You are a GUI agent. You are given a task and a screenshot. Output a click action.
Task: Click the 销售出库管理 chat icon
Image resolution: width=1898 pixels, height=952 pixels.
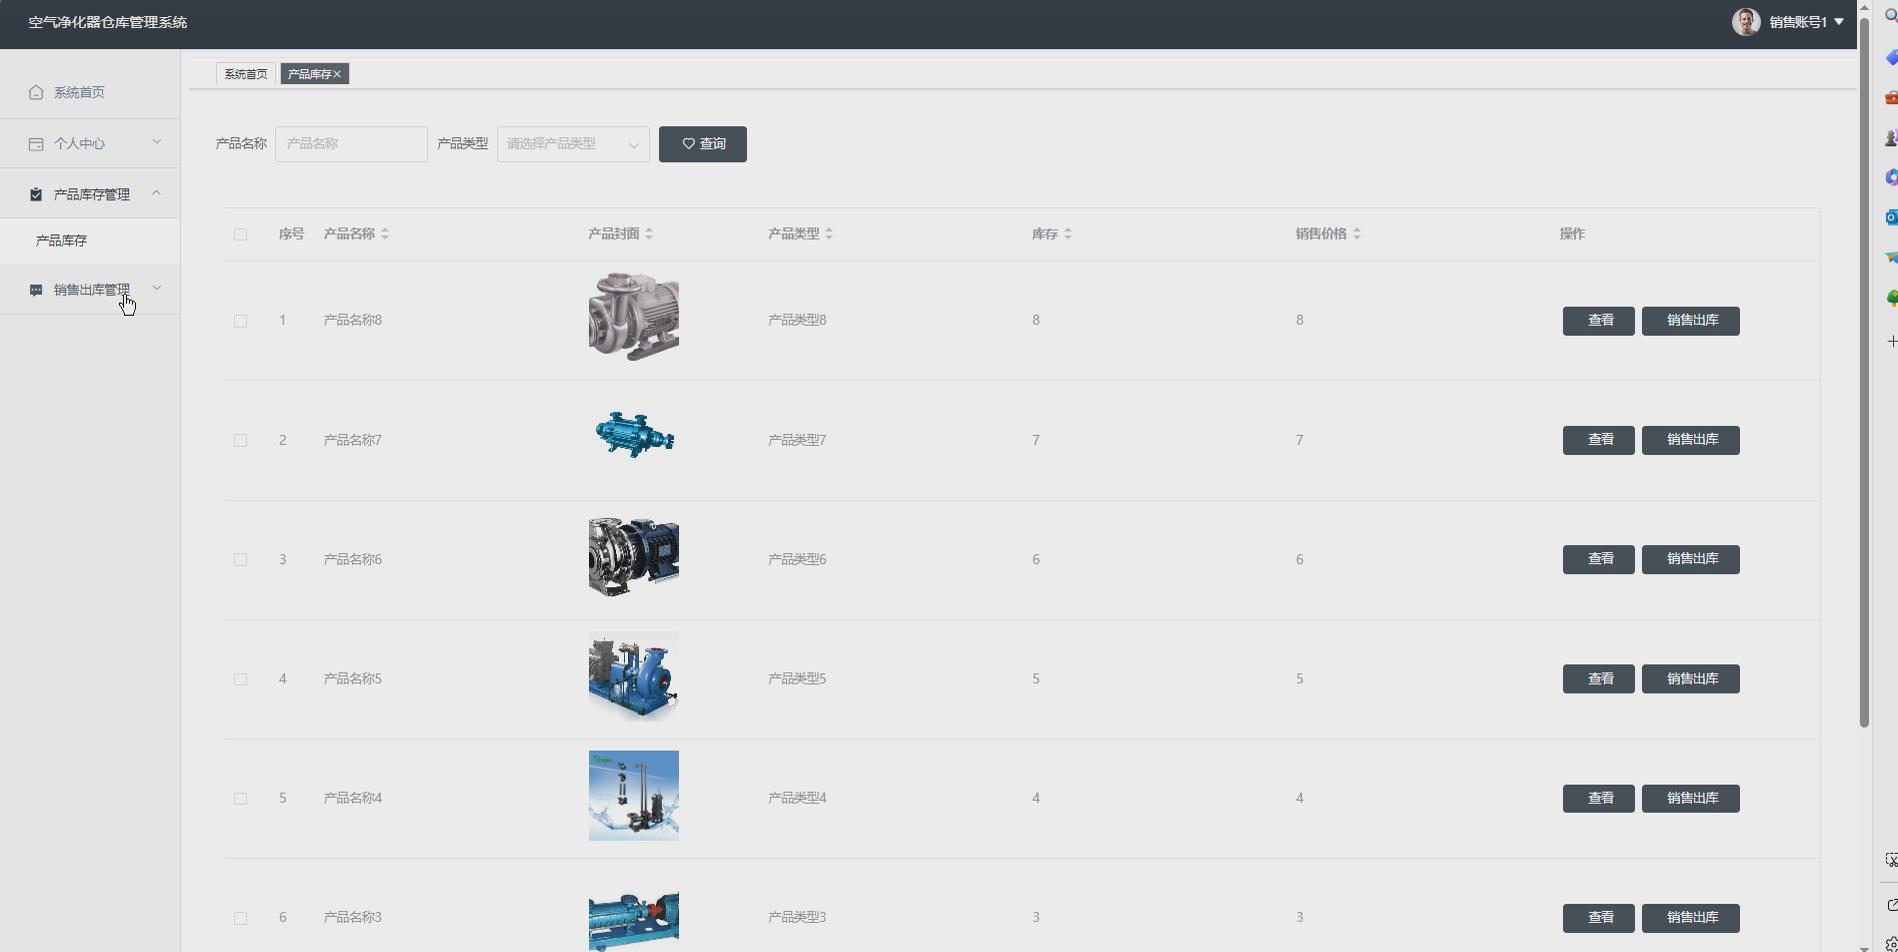[x=36, y=290]
